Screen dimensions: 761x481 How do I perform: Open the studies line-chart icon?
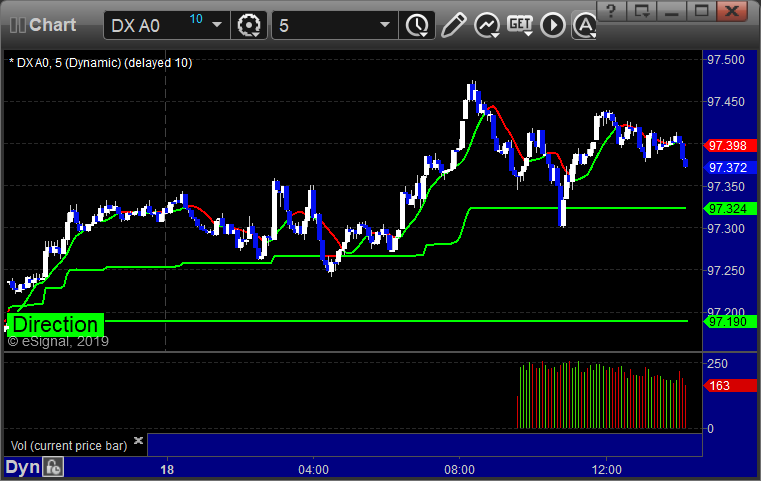point(487,25)
